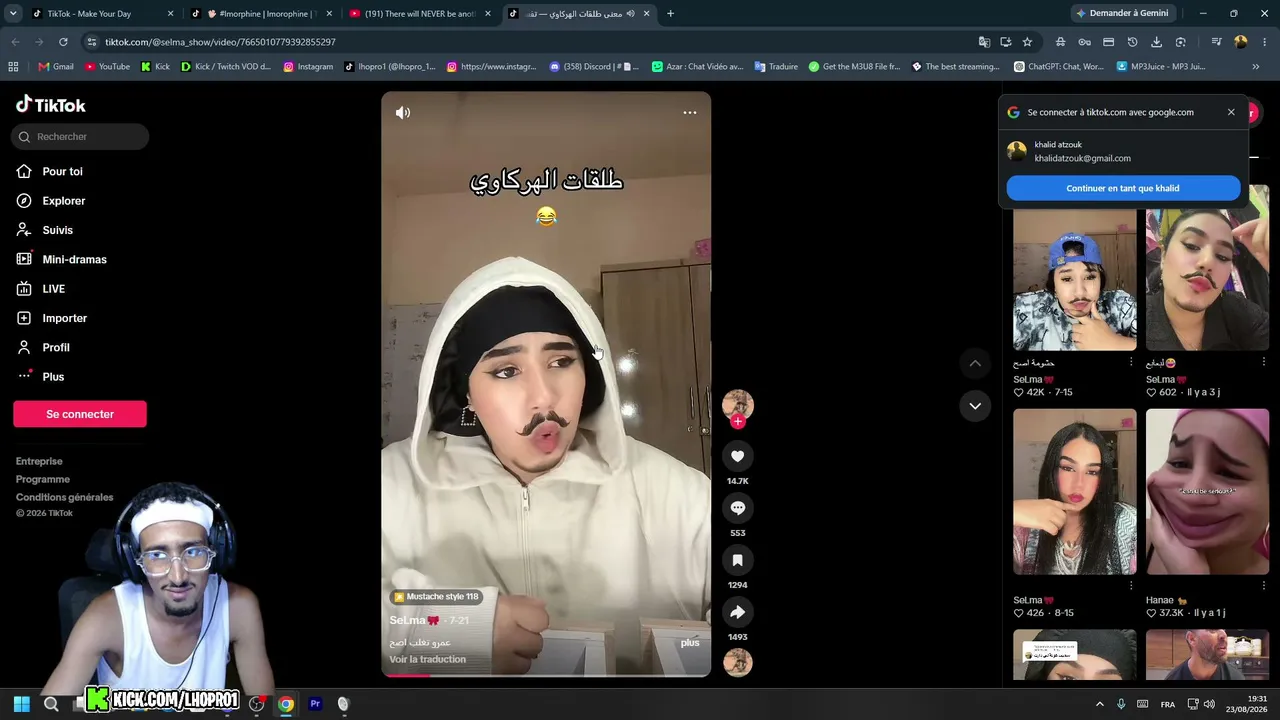Translate this page via the translate icon
Image resolution: width=1280 pixels, height=720 pixels.
pyautogui.click(x=985, y=42)
